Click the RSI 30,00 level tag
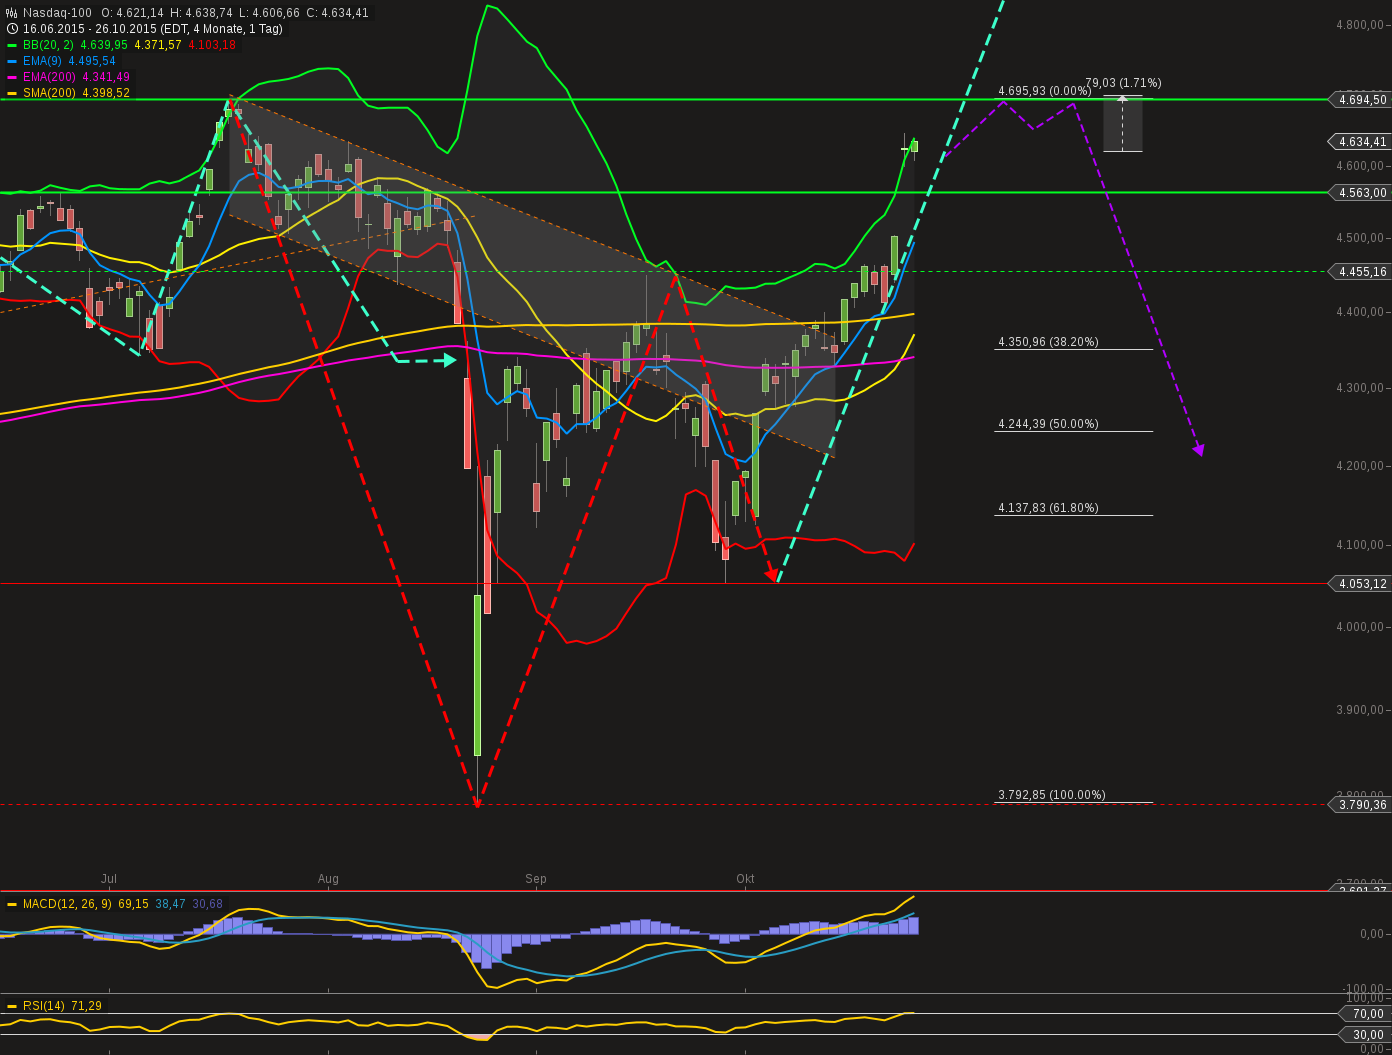The image size is (1392, 1055). click(x=1366, y=1034)
